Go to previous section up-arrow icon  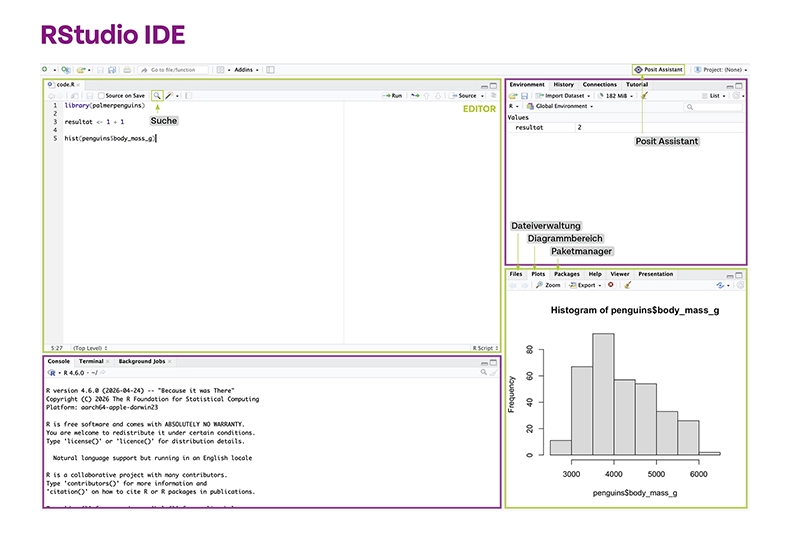(x=426, y=95)
